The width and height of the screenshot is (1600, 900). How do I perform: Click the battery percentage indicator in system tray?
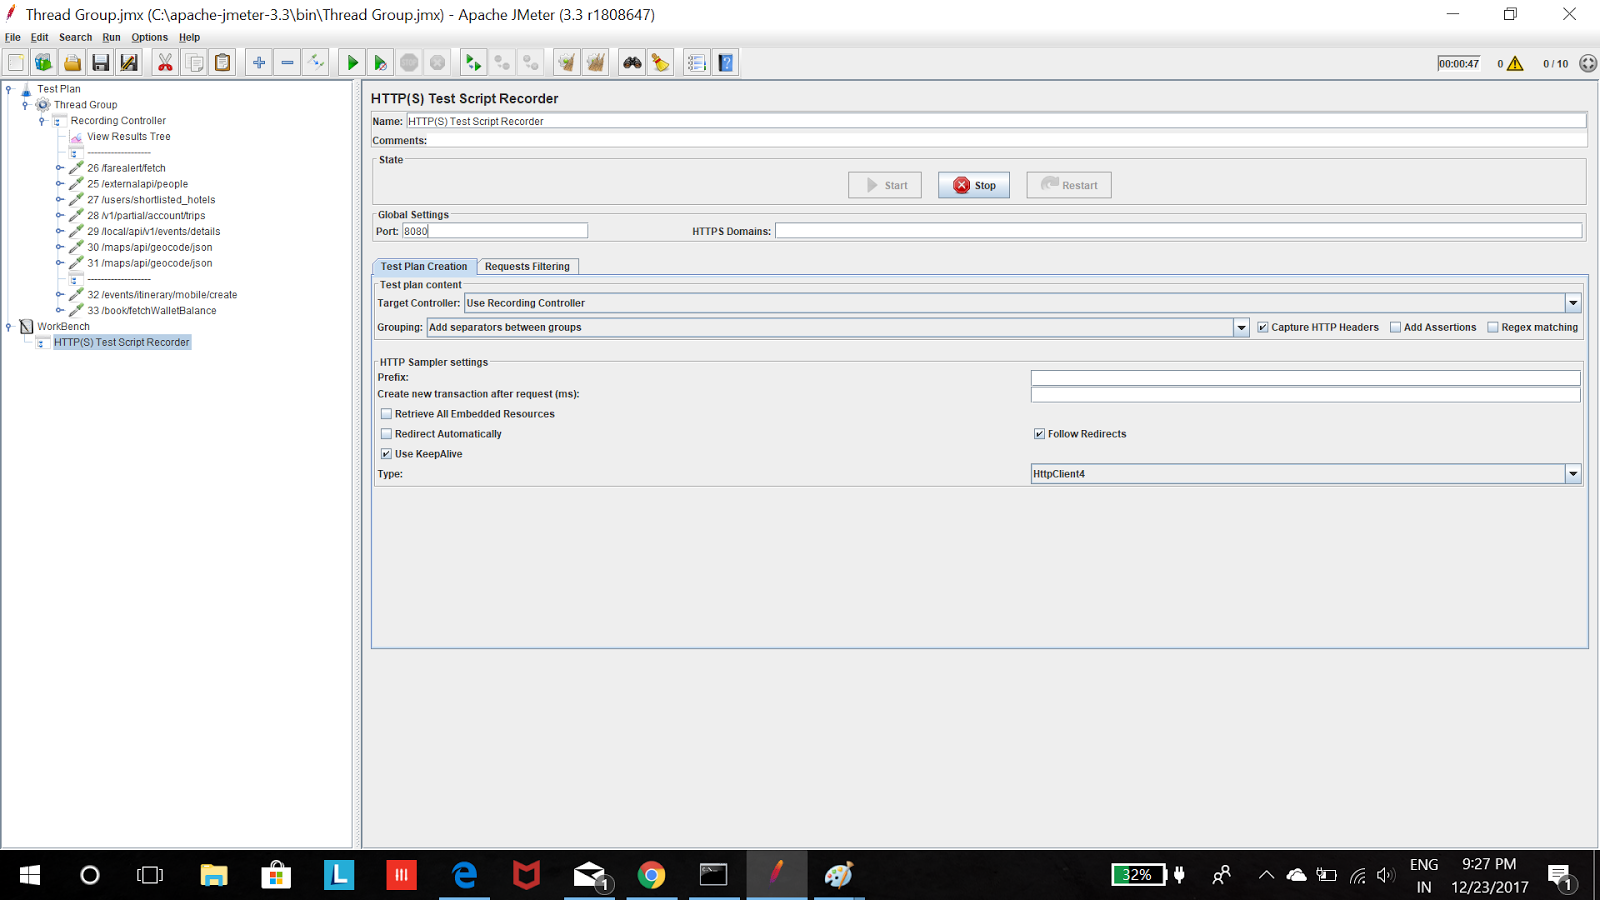click(1139, 874)
